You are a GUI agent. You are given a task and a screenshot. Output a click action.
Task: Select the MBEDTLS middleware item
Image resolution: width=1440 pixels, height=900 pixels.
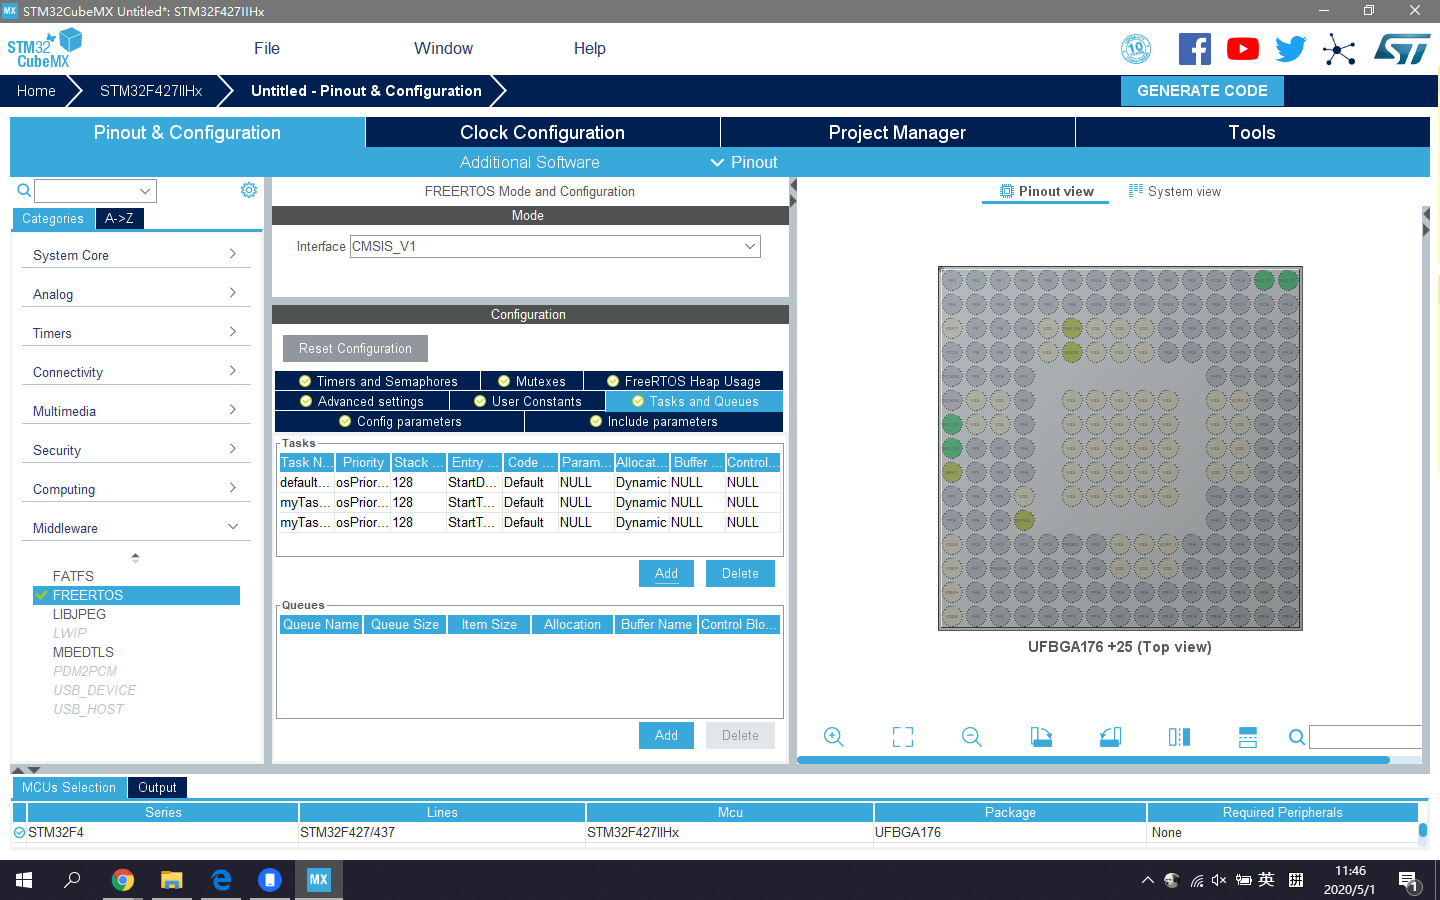(x=83, y=652)
